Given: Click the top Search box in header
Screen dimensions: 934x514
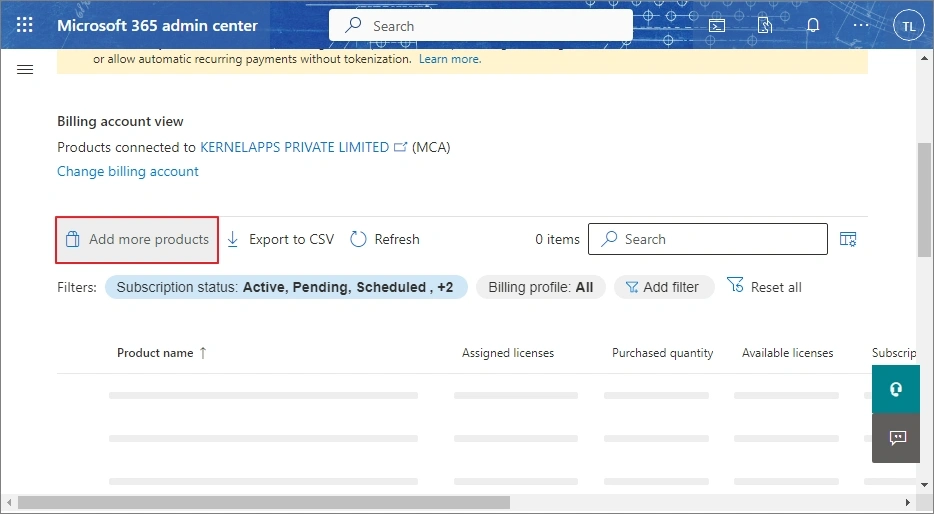Looking at the screenshot, I should click(x=481, y=26).
